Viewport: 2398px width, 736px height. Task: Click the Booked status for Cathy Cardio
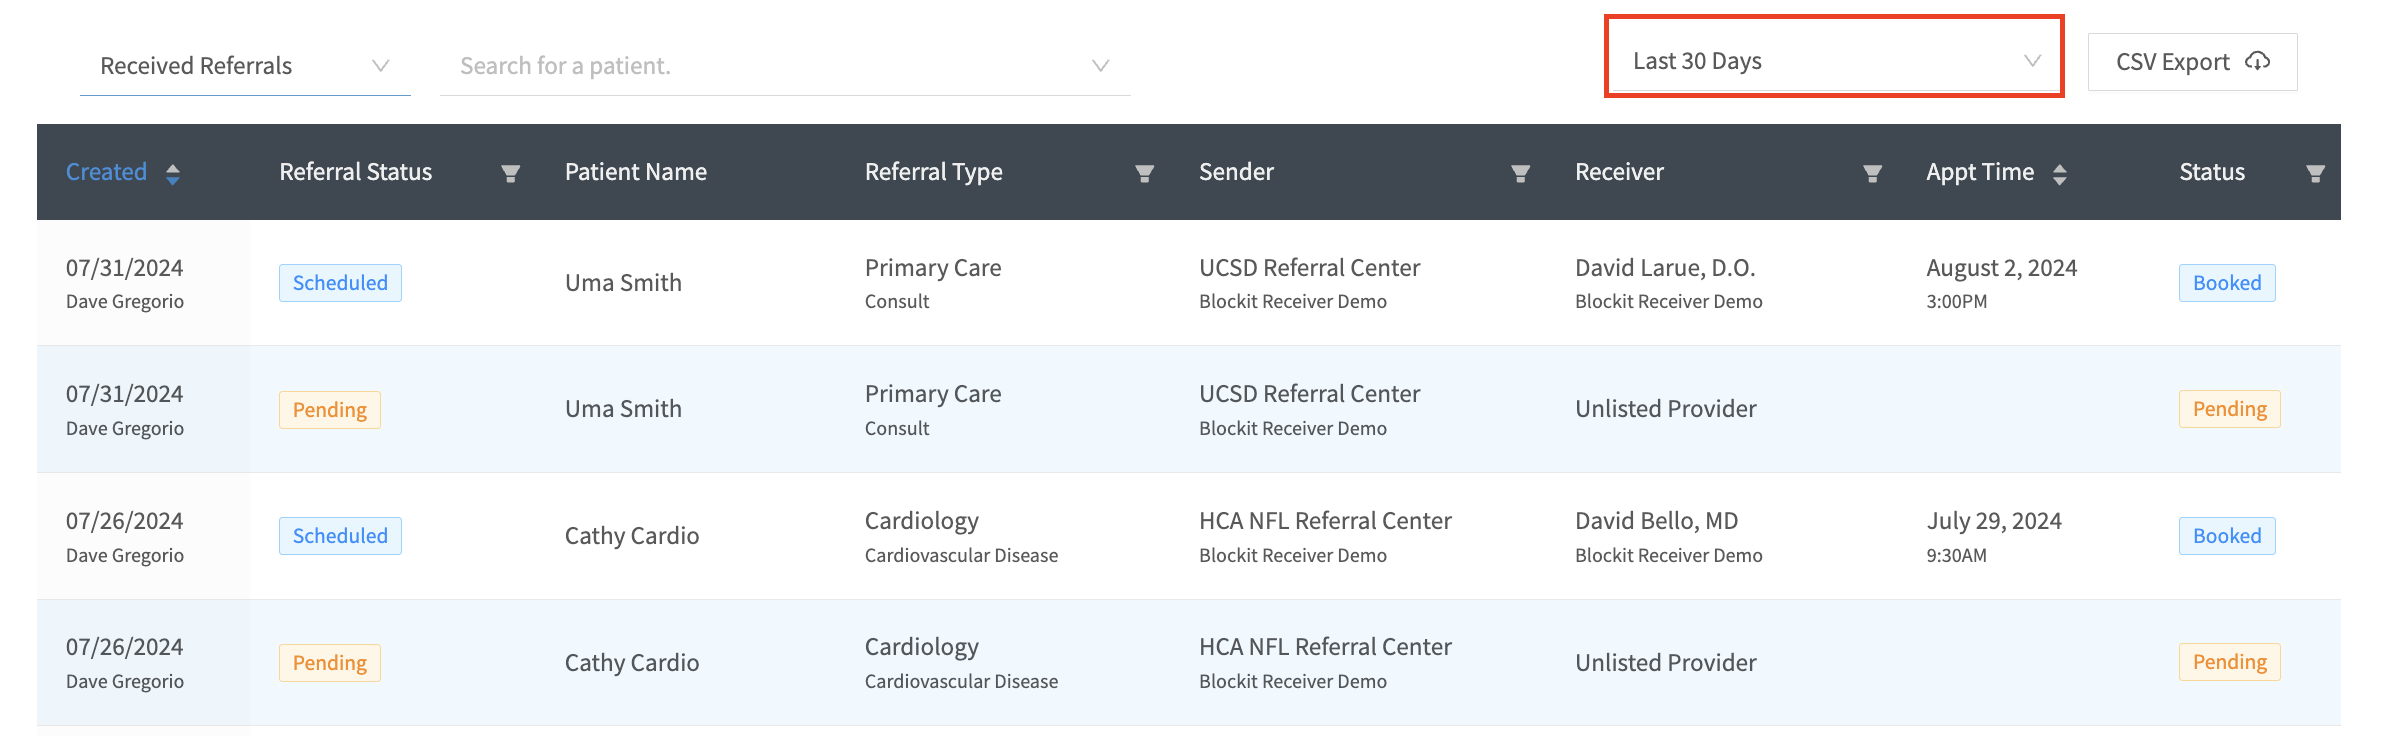click(2227, 536)
